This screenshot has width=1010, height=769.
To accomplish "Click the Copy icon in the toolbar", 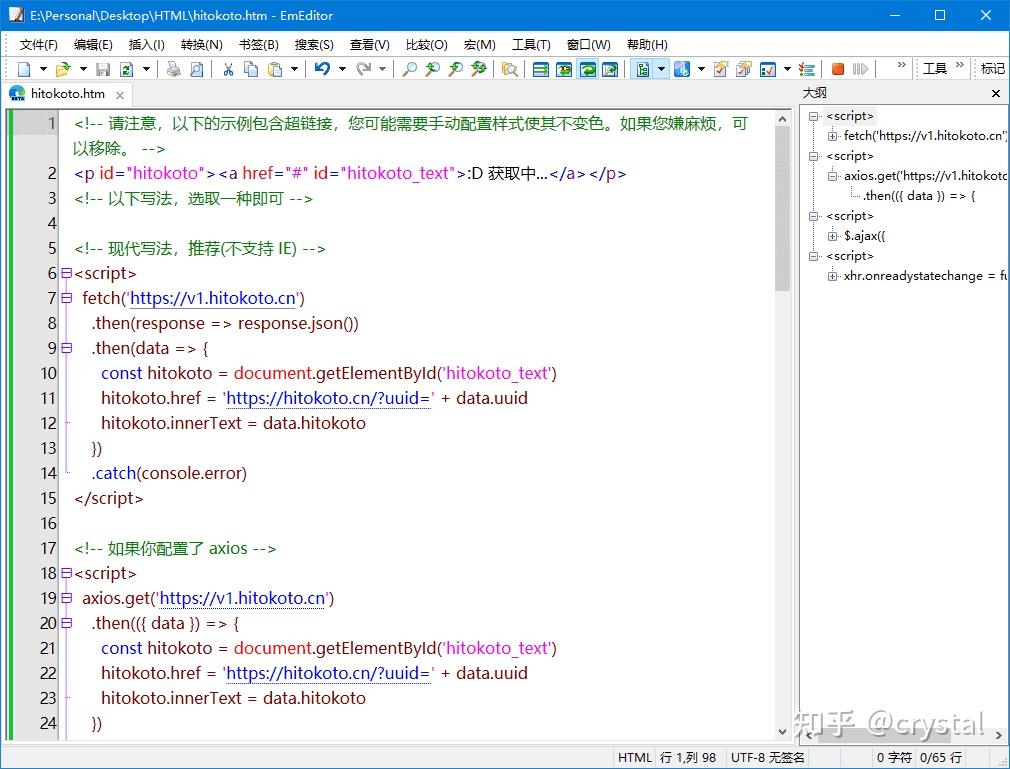I will (251, 69).
